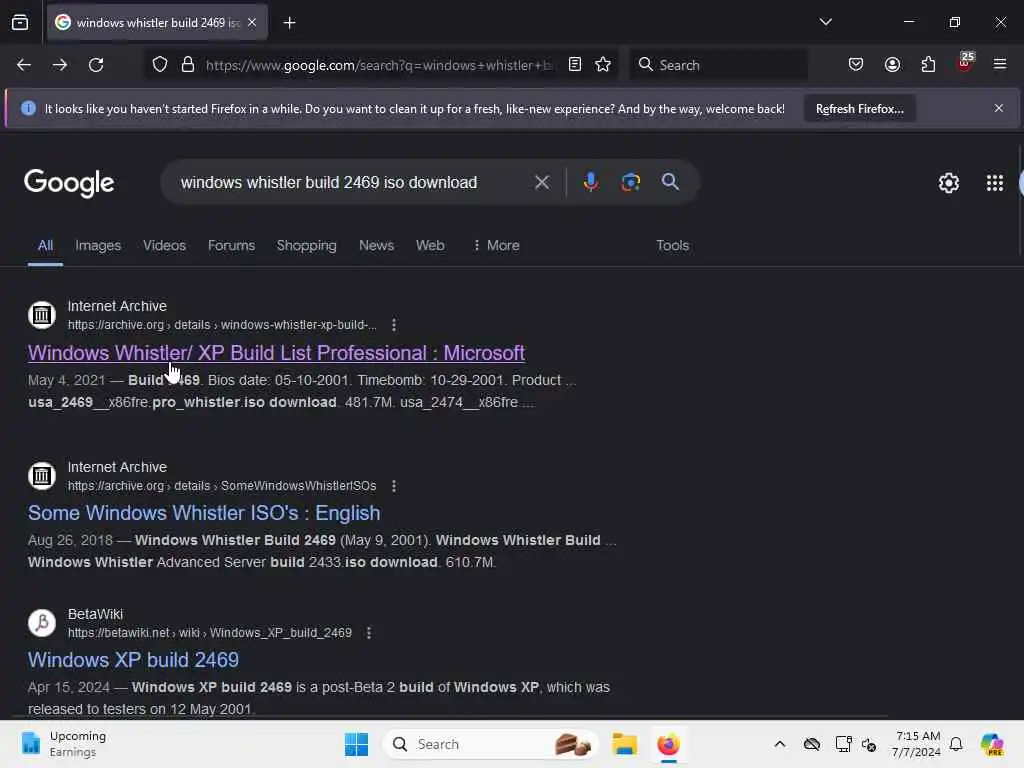The image size is (1024, 768).
Task: Click Firefox taskbar icon
Action: pyautogui.click(x=668, y=744)
